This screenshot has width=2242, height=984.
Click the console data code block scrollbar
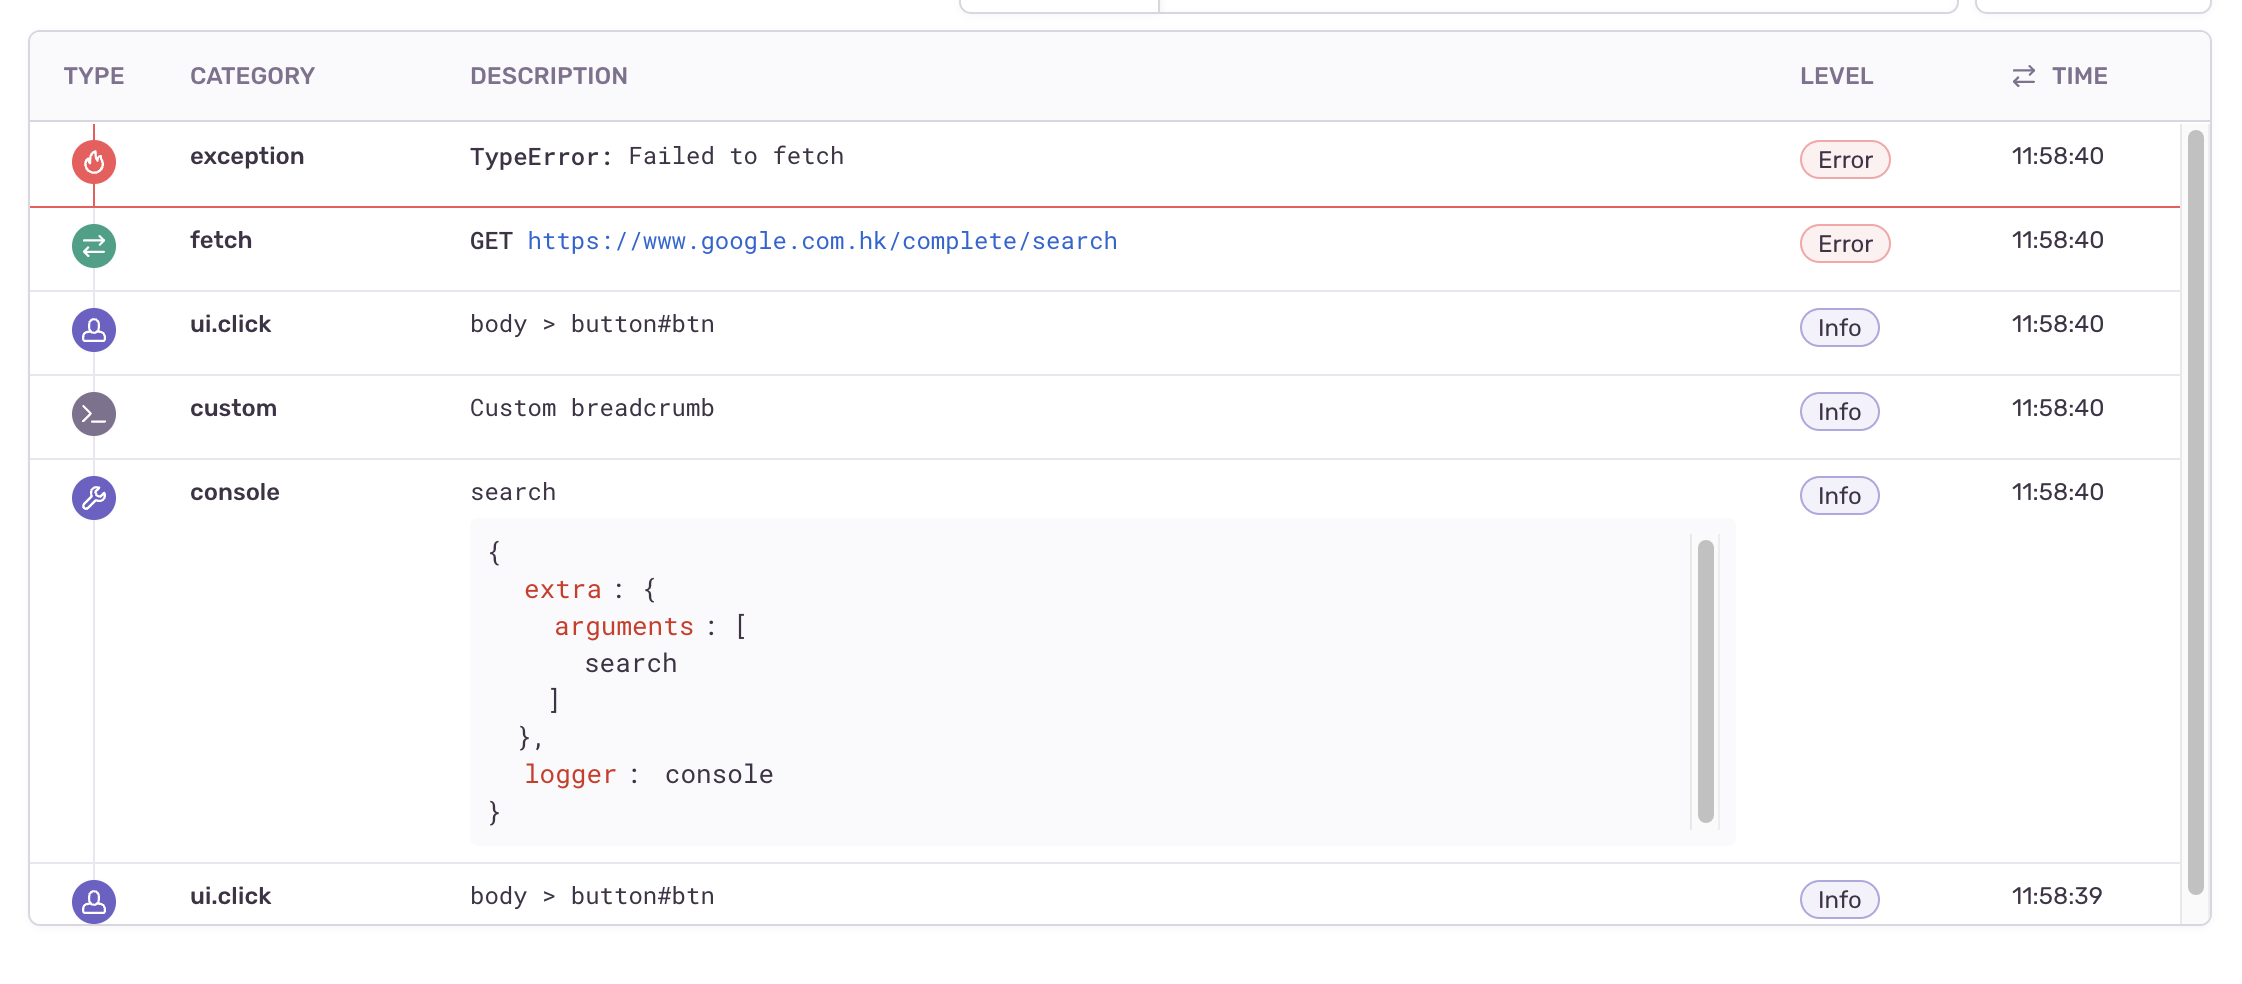1706,682
